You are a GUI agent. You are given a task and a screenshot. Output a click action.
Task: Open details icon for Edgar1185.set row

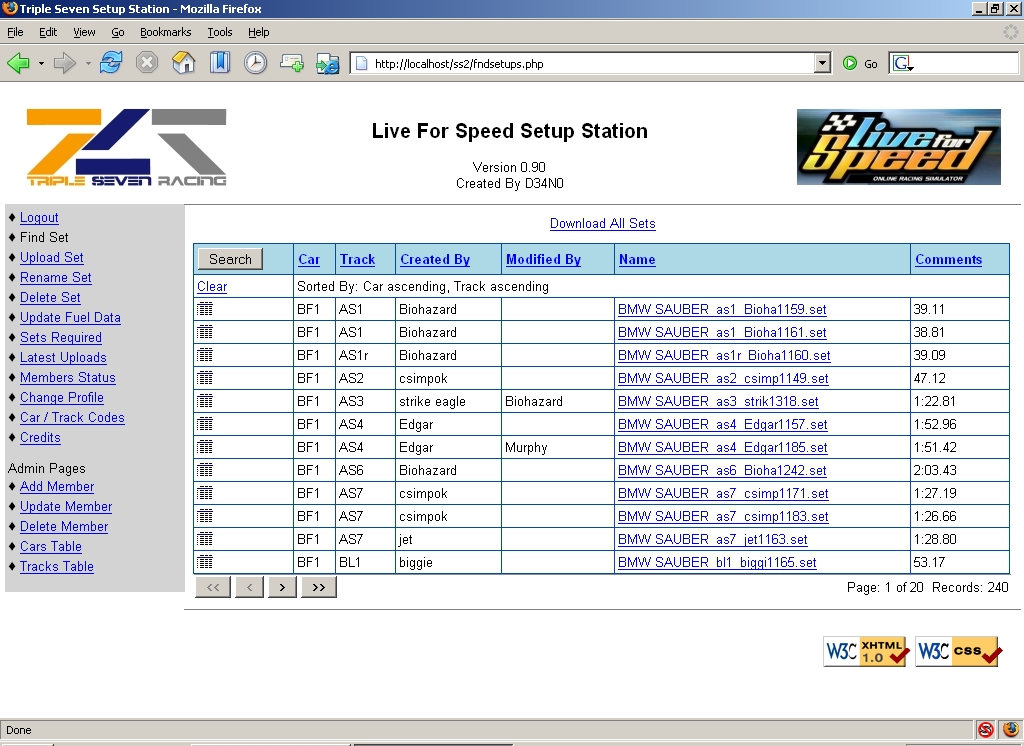pyautogui.click(x=205, y=447)
